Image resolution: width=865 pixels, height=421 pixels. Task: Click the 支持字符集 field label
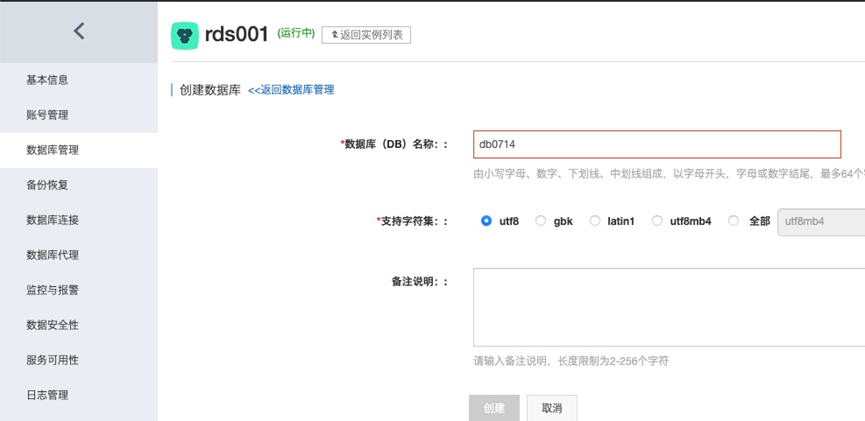412,221
